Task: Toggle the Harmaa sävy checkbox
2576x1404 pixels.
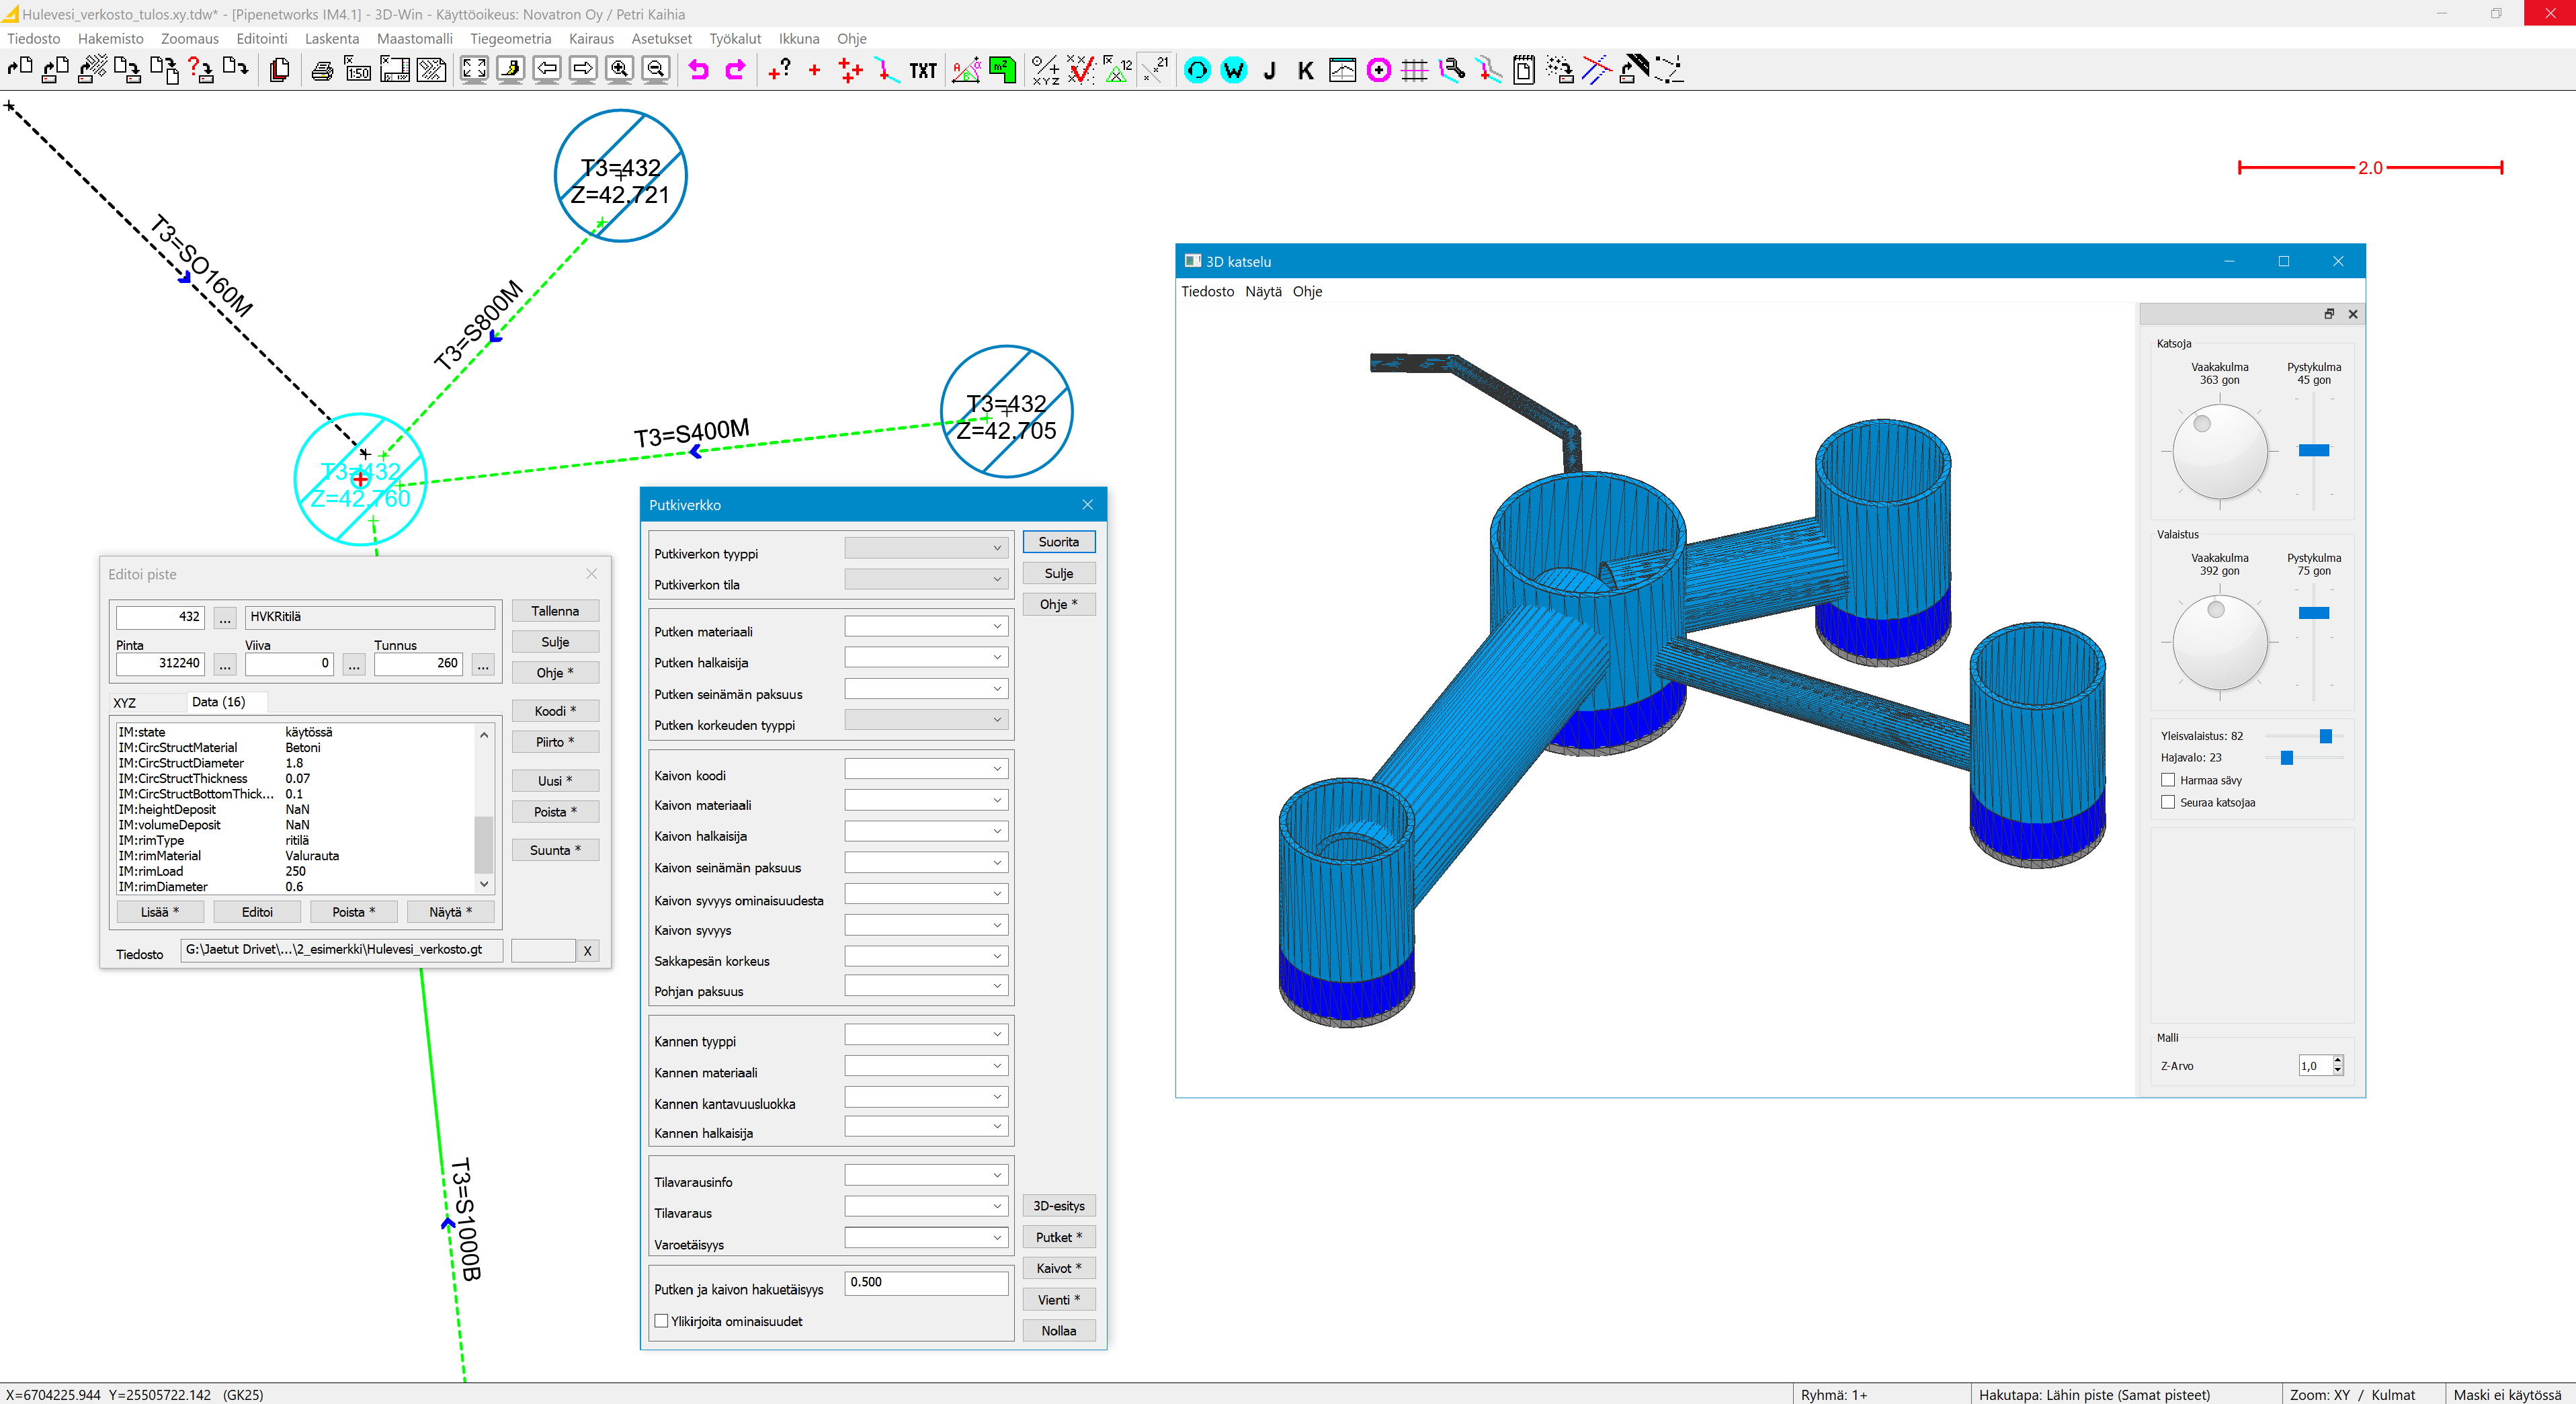Action: pos(2168,780)
